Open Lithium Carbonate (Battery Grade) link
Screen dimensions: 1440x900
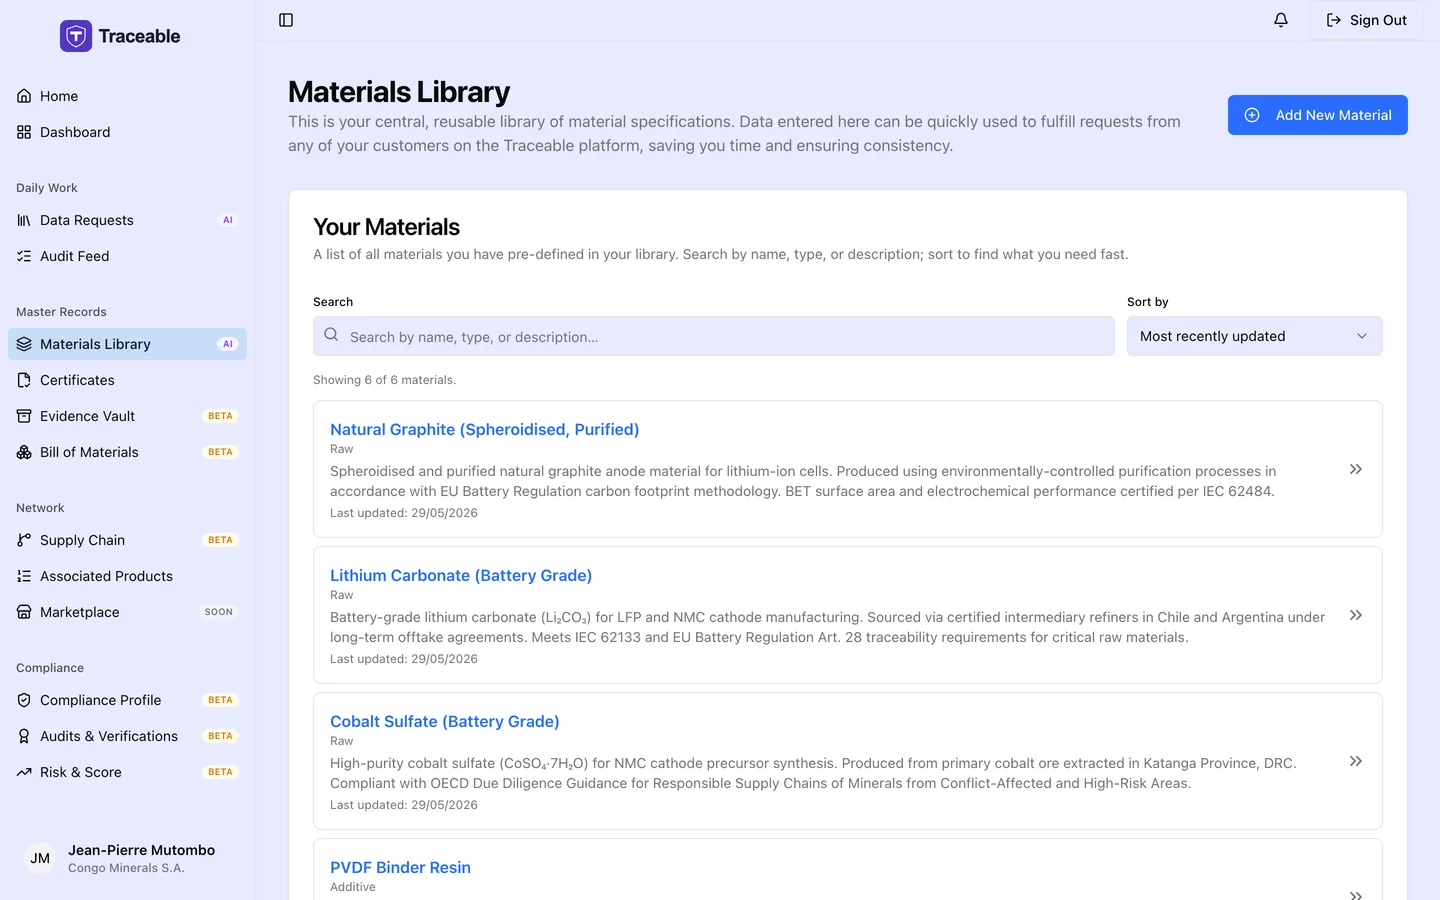coord(461,575)
